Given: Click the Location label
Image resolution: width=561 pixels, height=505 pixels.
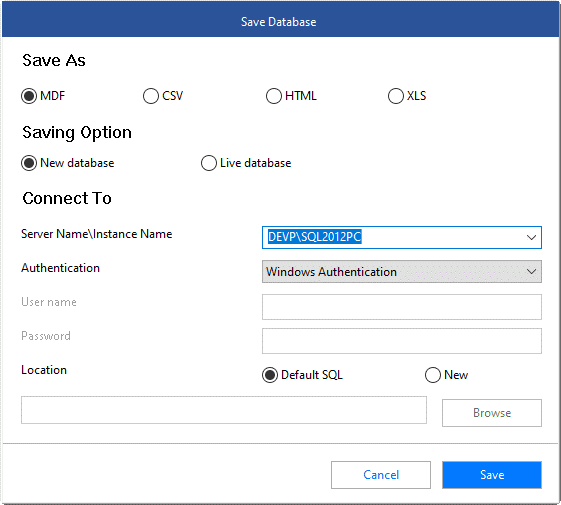Looking at the screenshot, I should (x=44, y=370).
